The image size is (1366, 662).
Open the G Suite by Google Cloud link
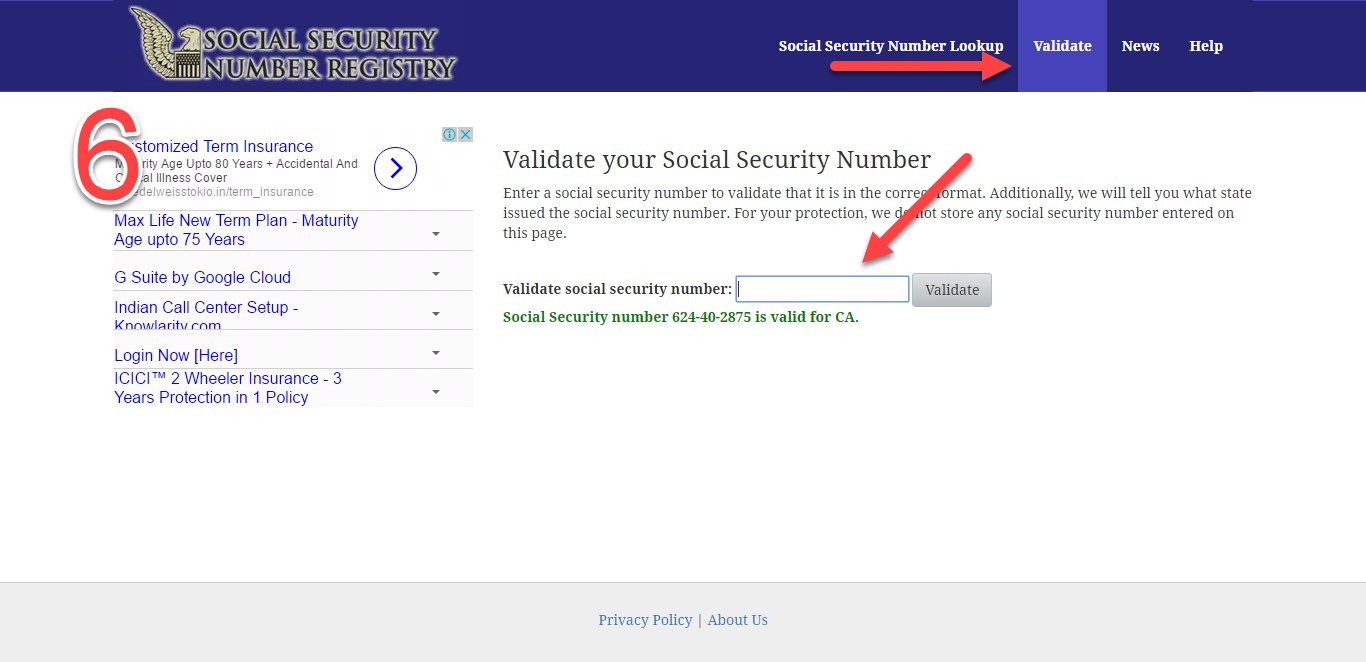tap(202, 278)
